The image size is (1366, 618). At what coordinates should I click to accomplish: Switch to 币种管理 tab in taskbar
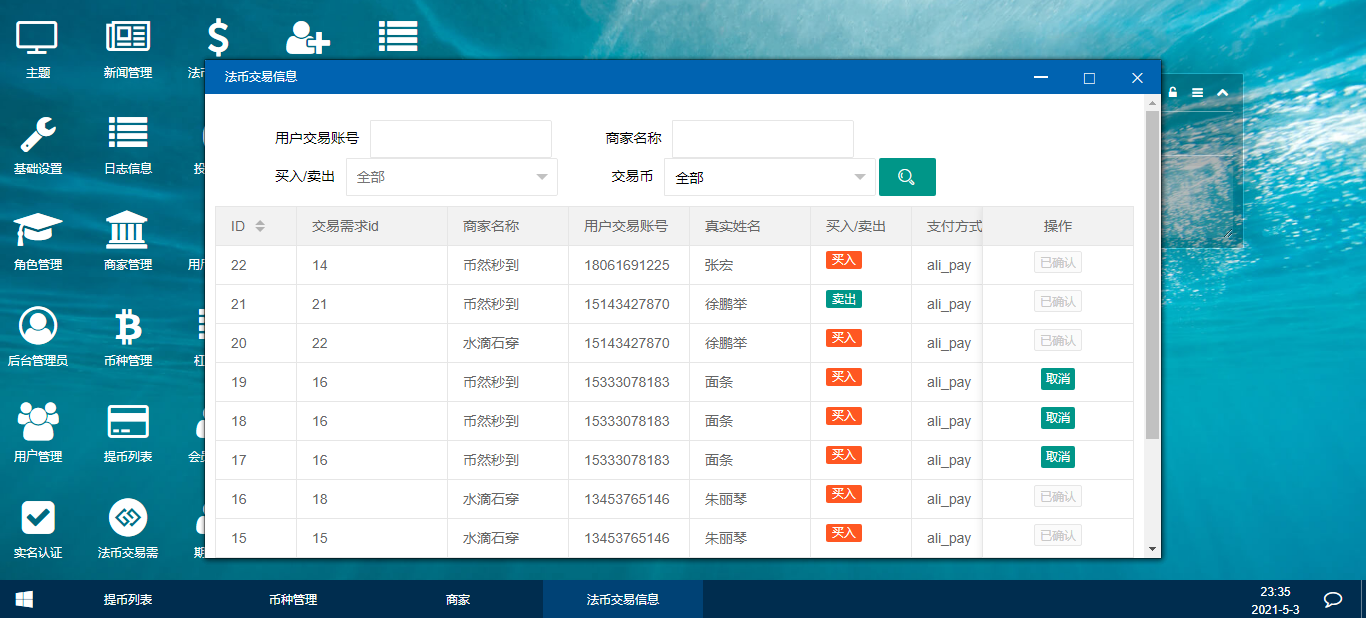pyautogui.click(x=293, y=600)
